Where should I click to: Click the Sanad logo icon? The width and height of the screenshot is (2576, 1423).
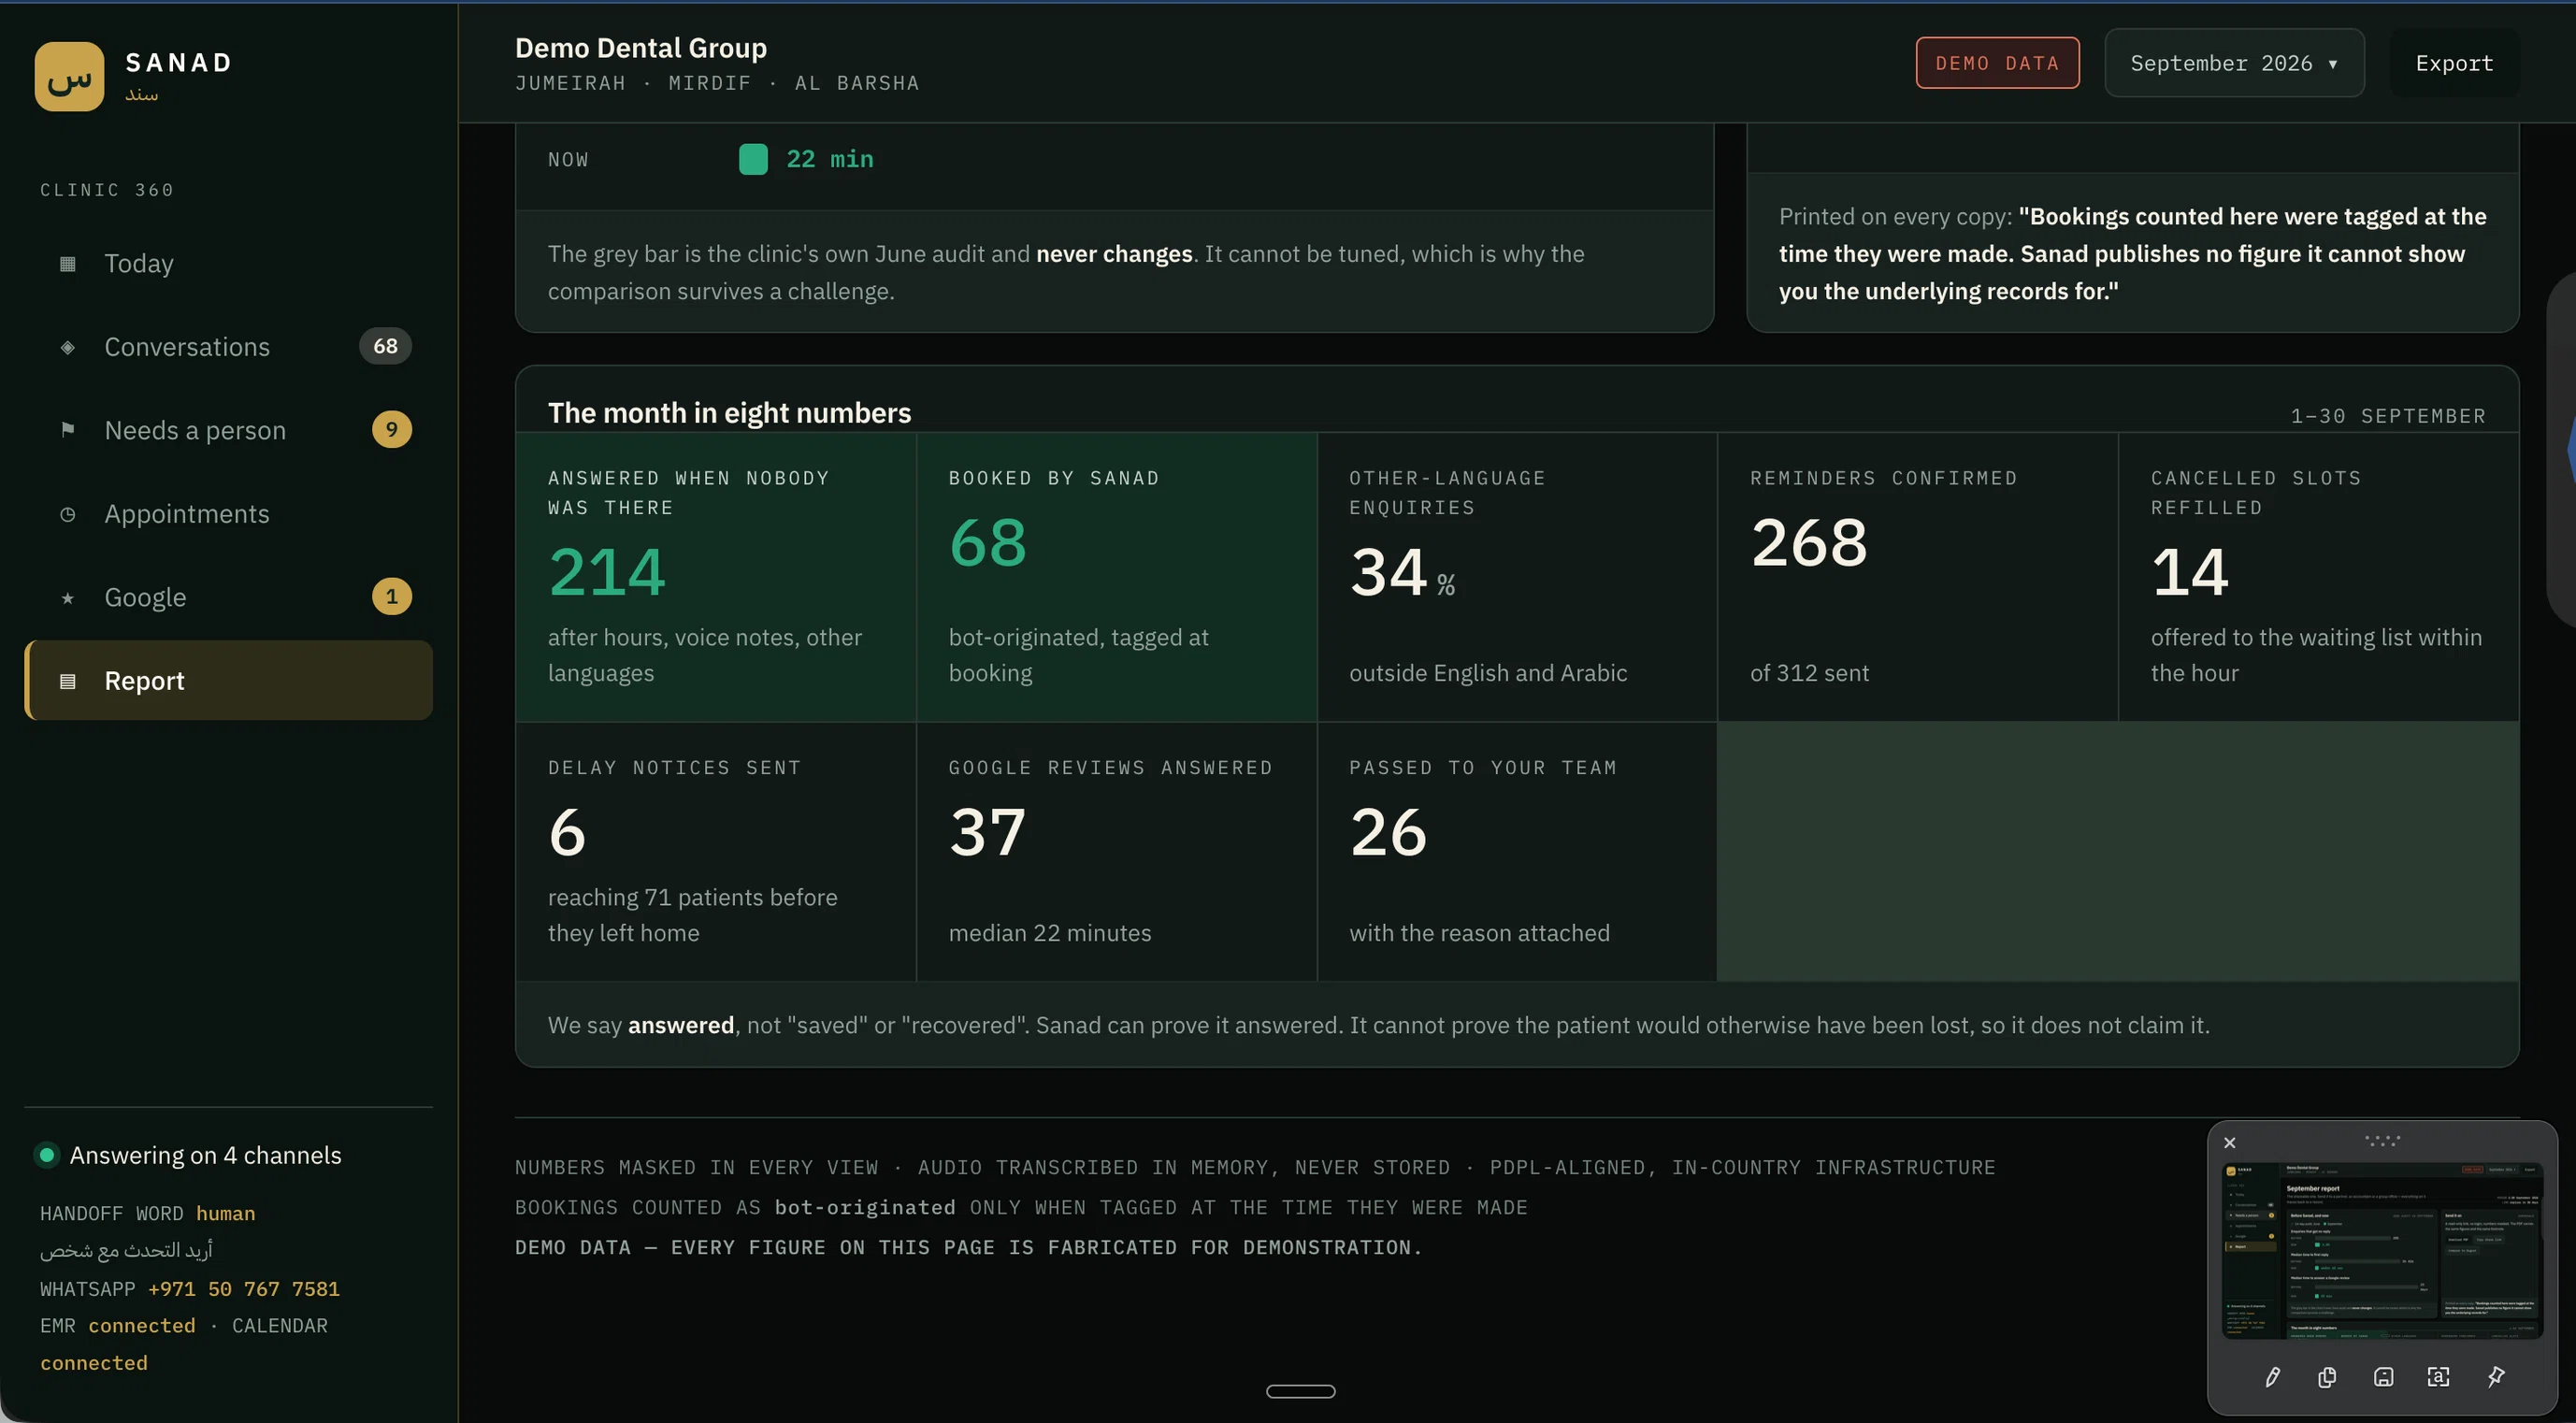click(x=69, y=76)
